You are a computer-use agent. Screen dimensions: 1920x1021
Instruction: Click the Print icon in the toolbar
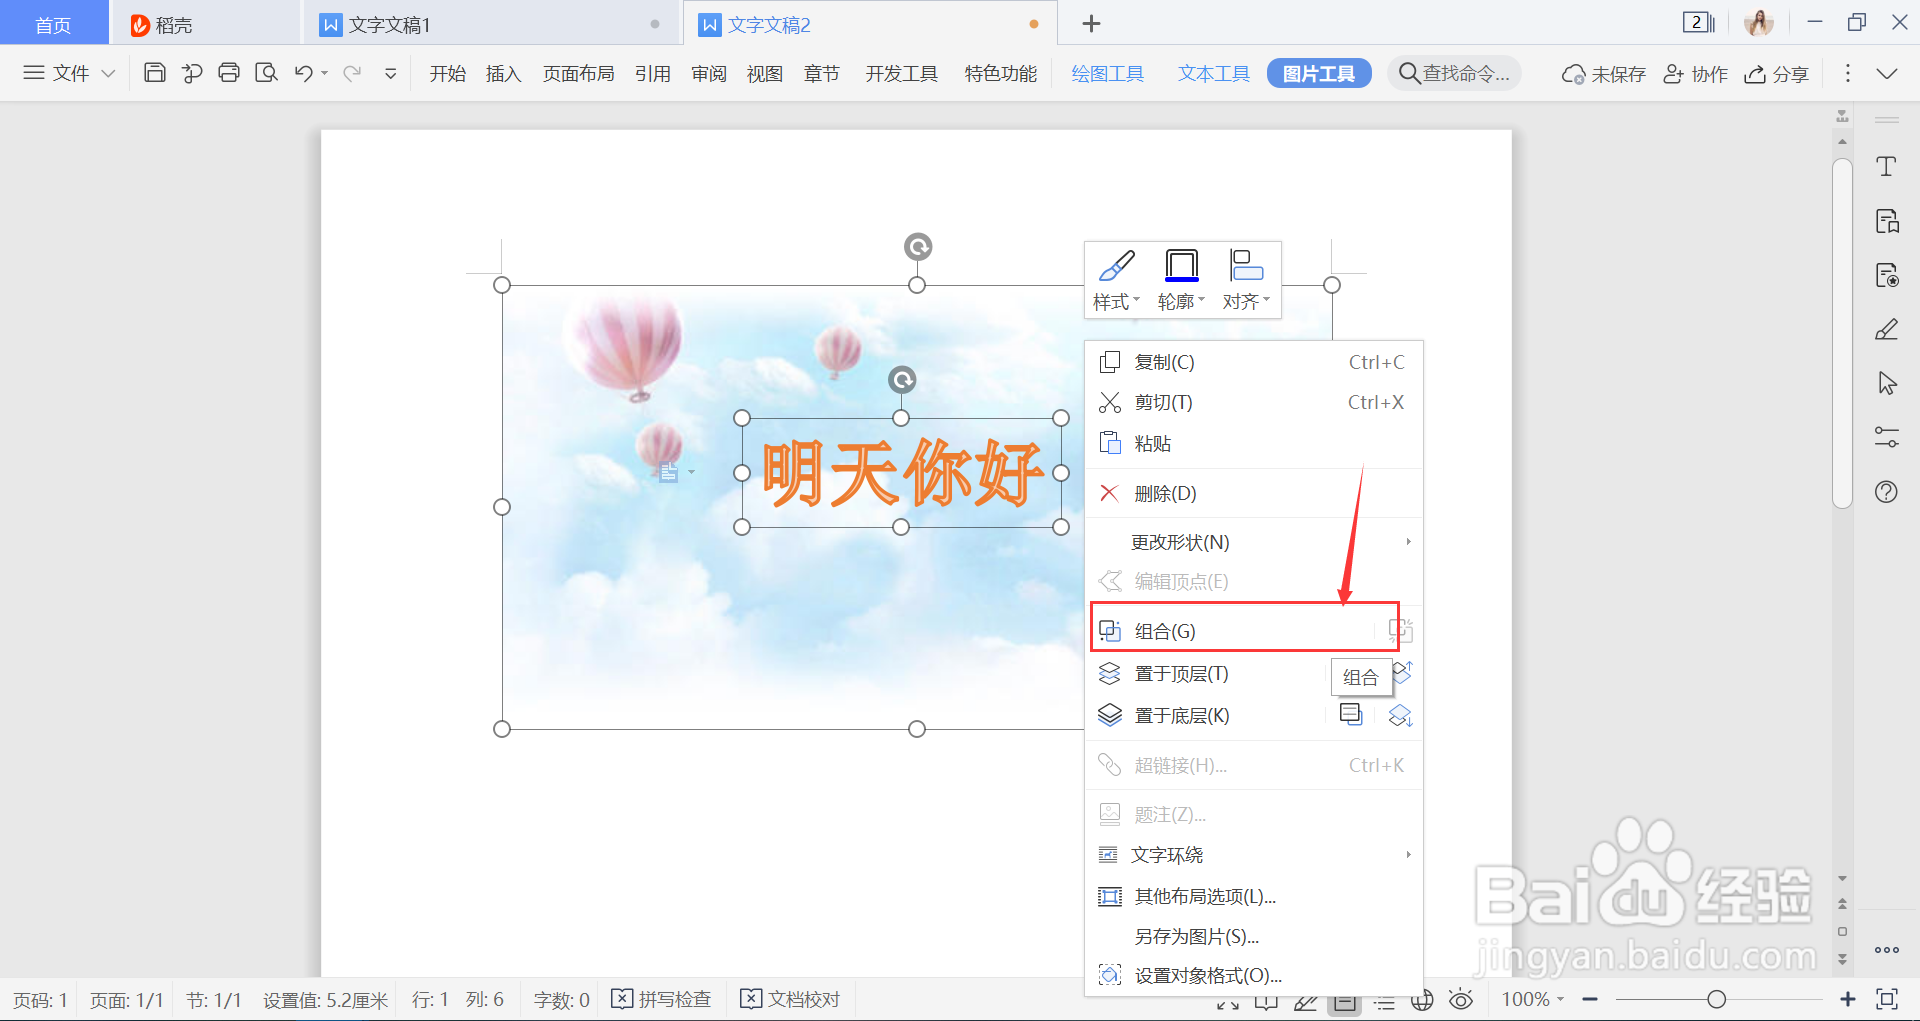tap(229, 72)
